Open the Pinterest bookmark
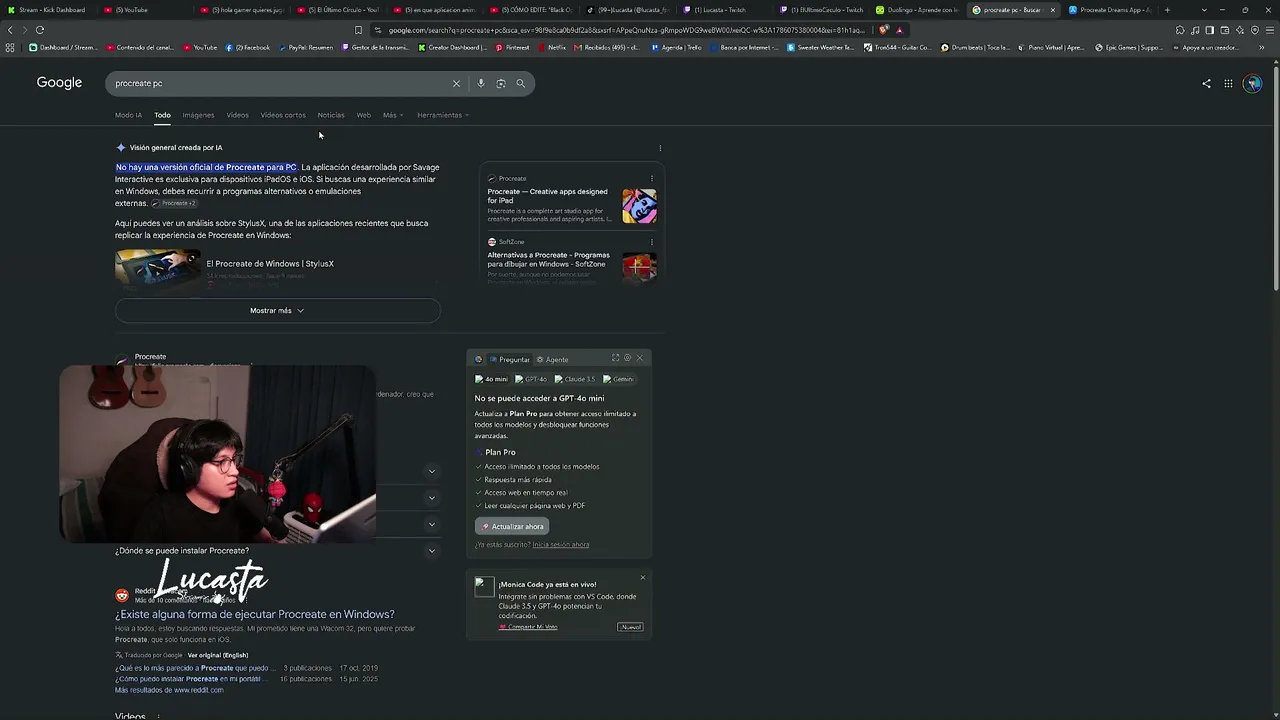The image size is (1280, 720). 513,47
